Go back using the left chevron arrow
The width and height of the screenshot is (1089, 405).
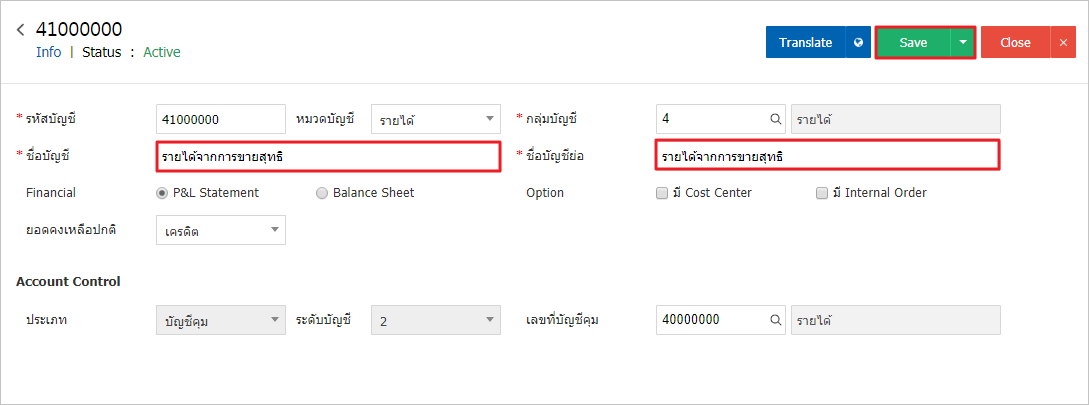[x=21, y=29]
